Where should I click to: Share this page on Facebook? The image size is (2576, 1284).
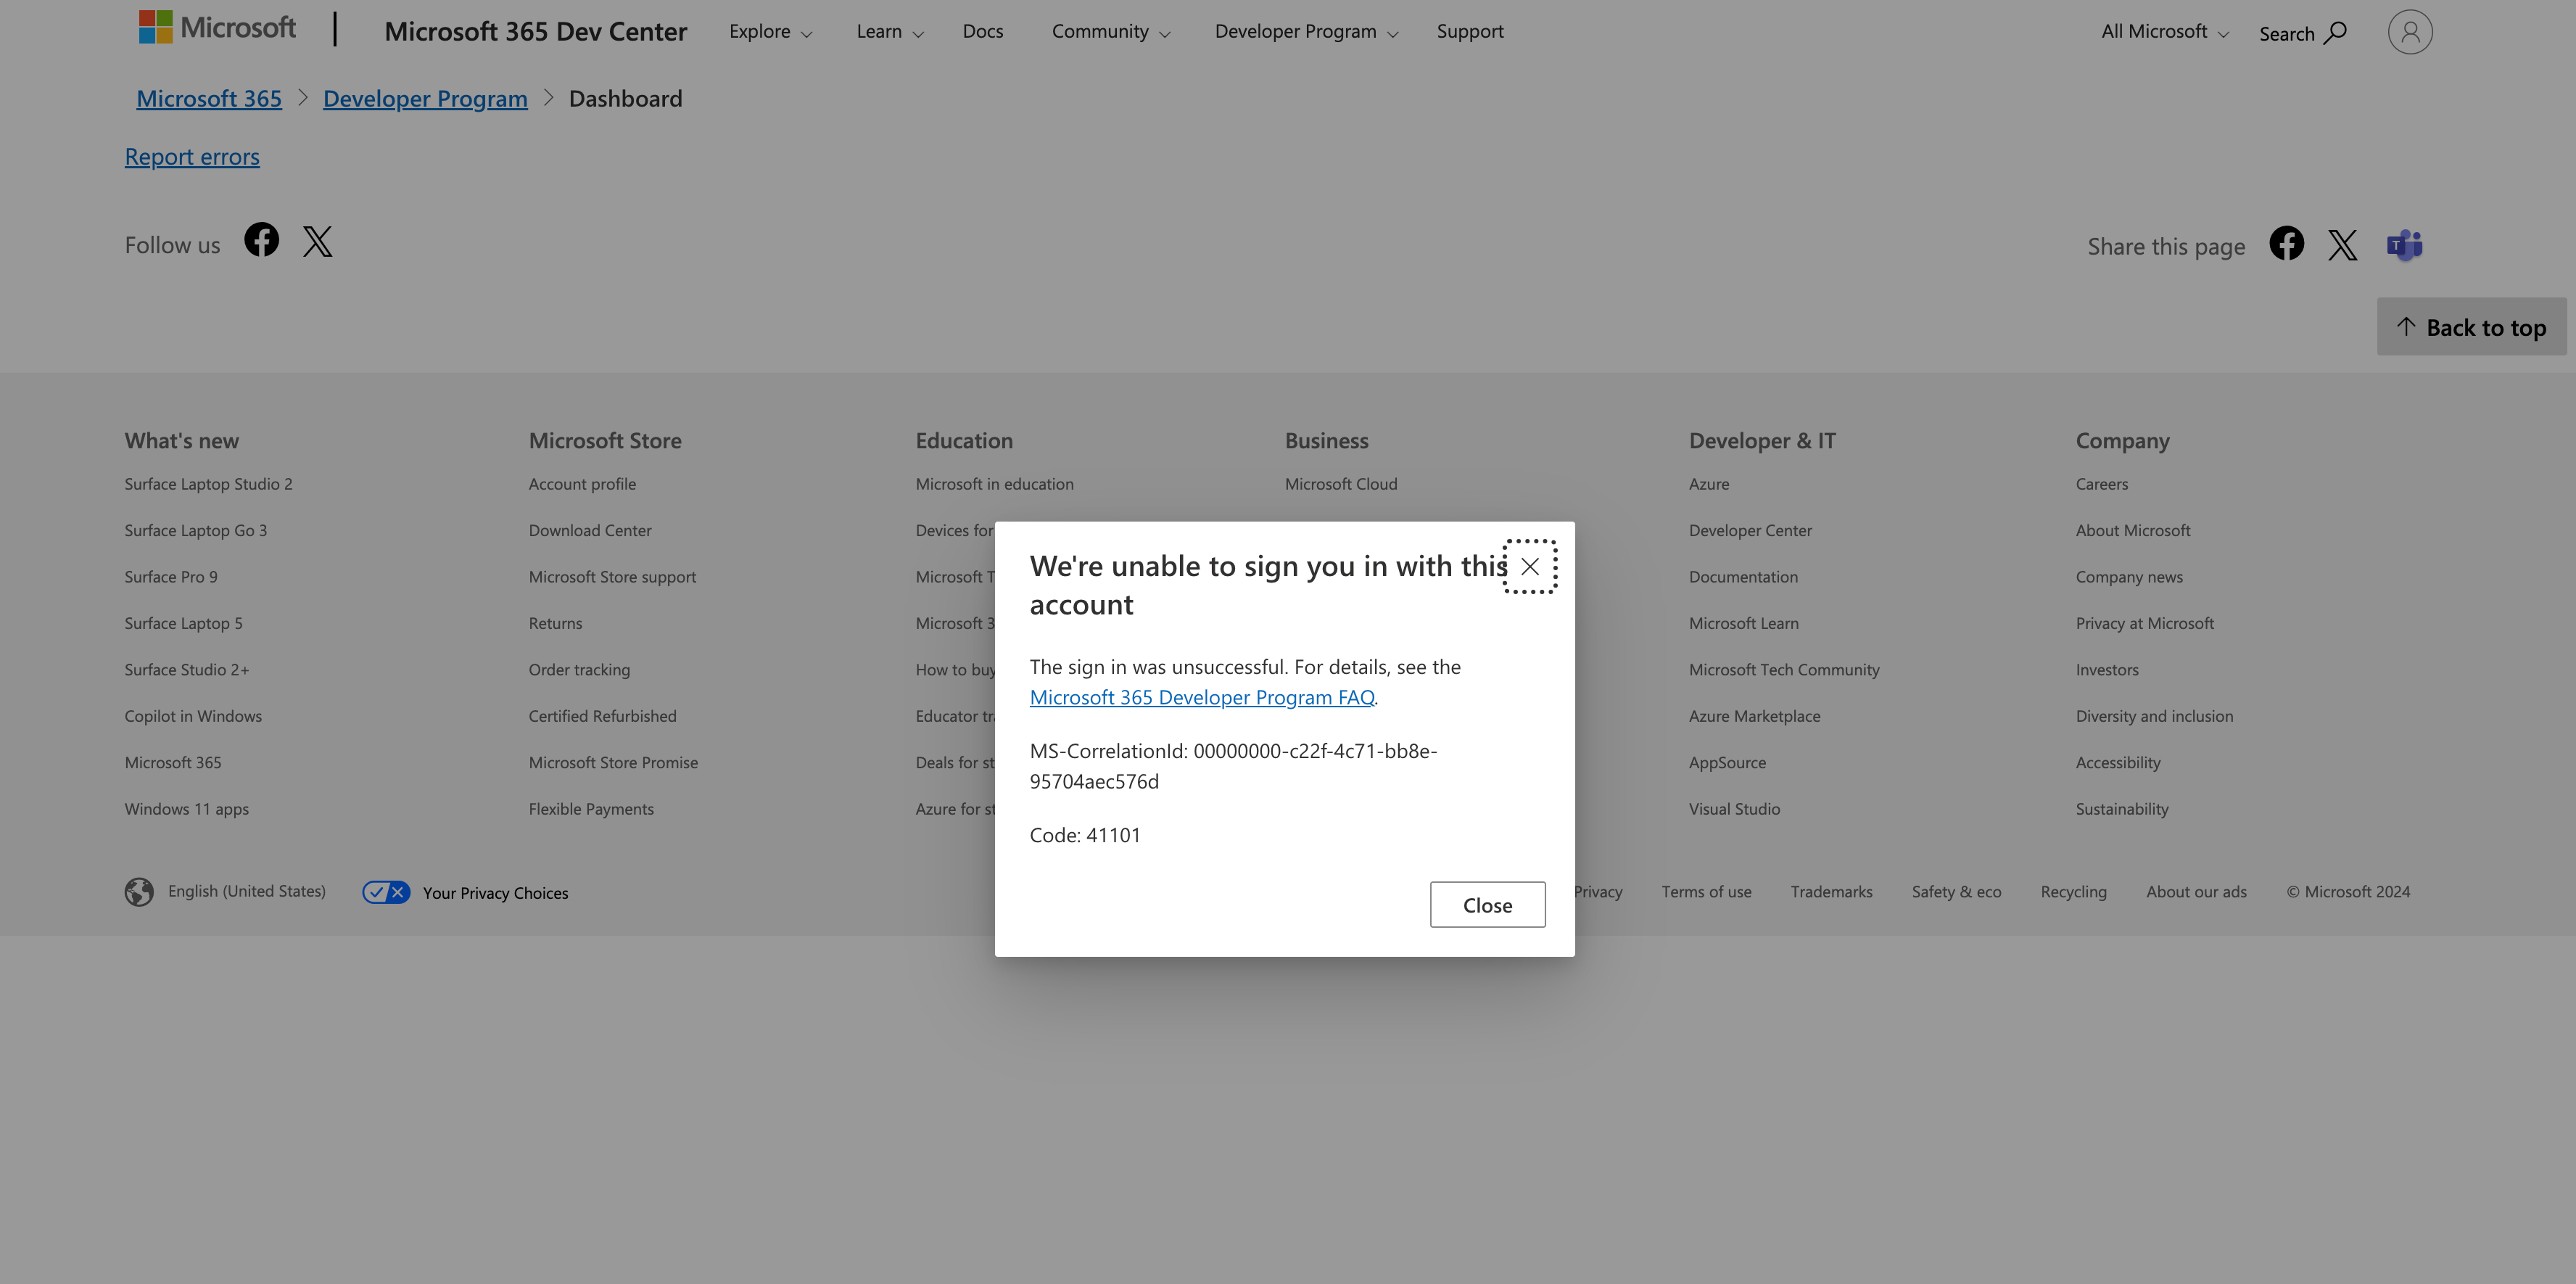[x=2286, y=243]
